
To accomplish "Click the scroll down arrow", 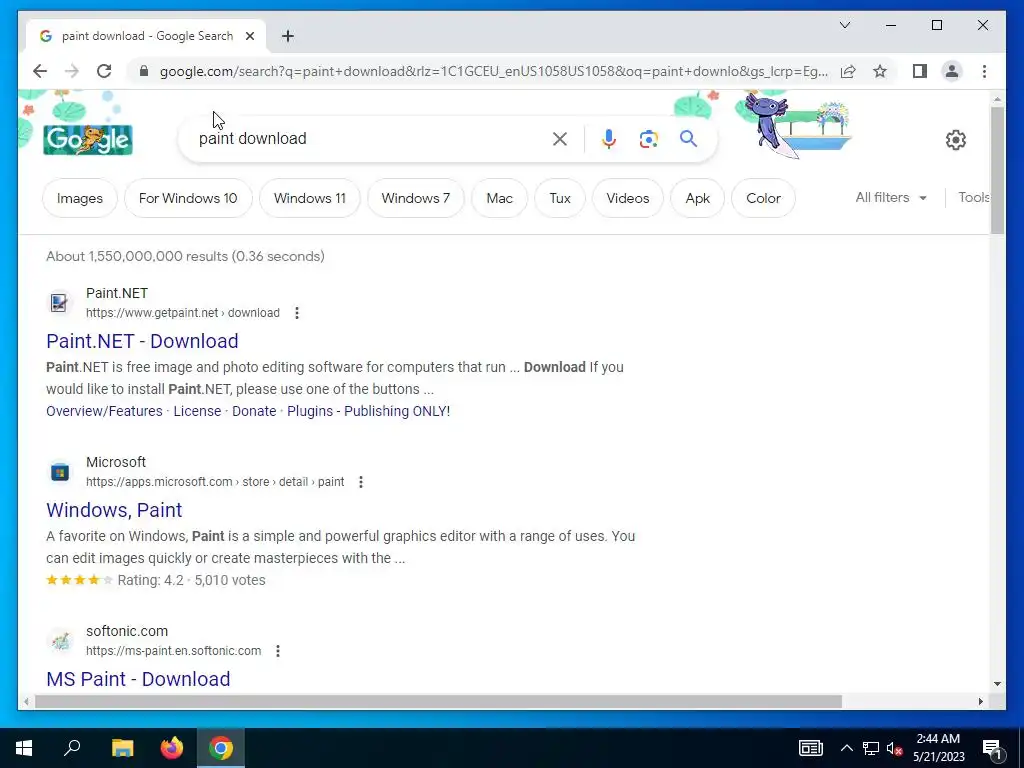I will [997, 684].
